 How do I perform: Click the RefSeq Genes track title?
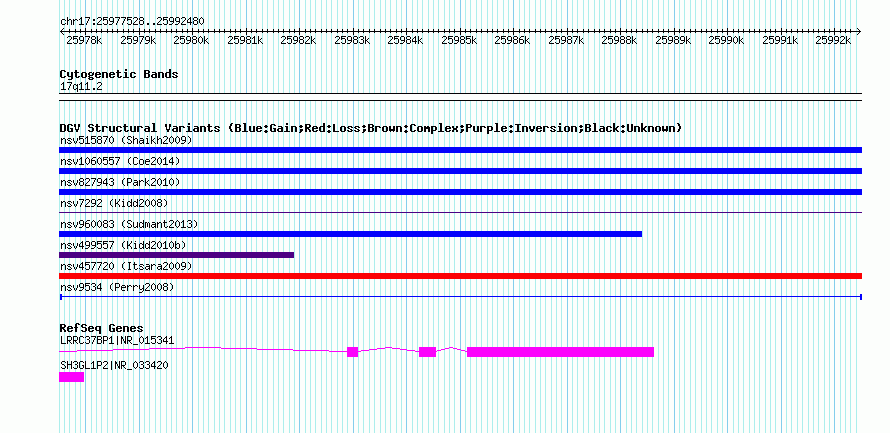pos(101,328)
